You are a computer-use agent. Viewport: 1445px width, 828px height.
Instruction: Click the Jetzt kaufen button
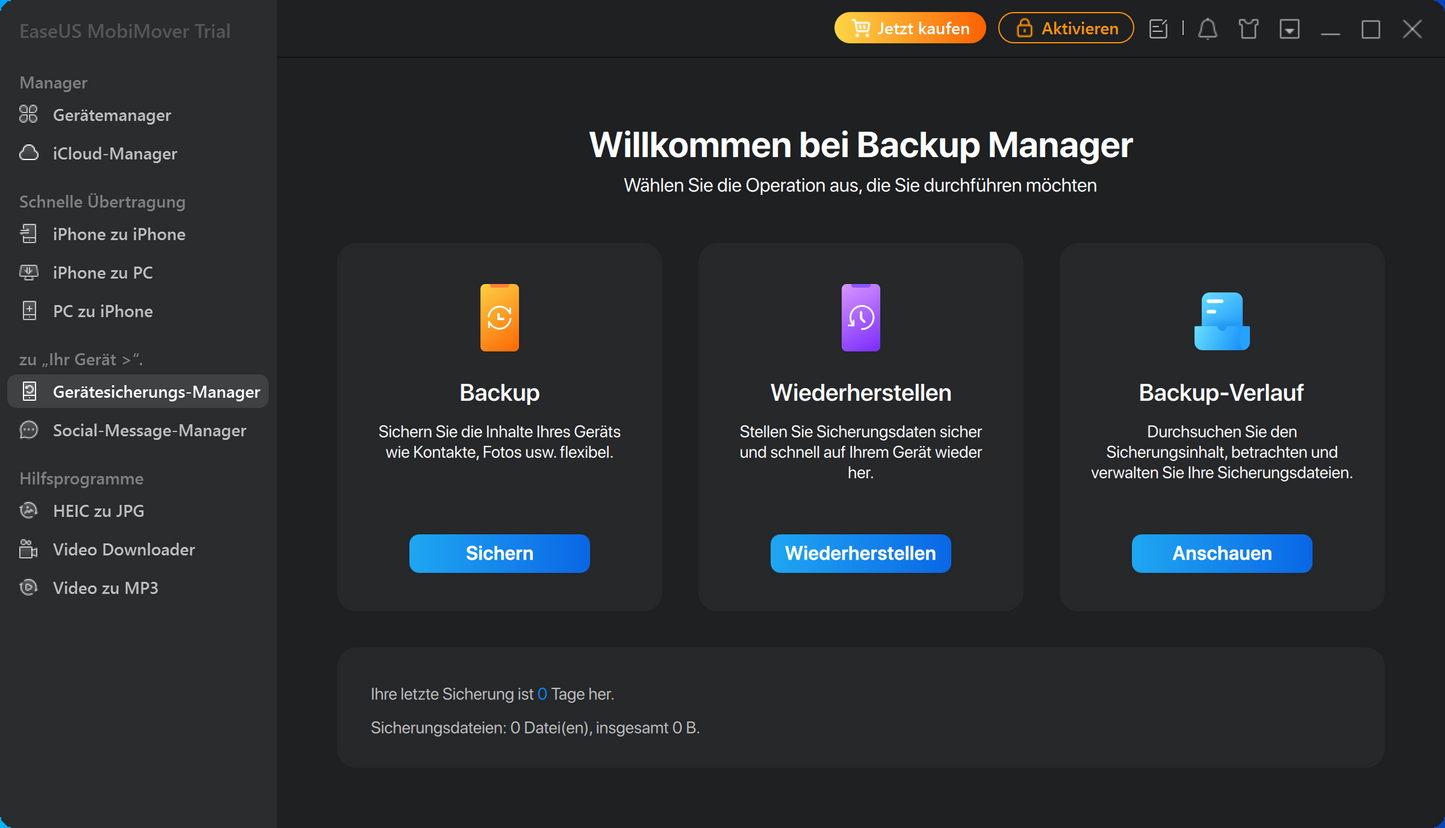(x=910, y=28)
